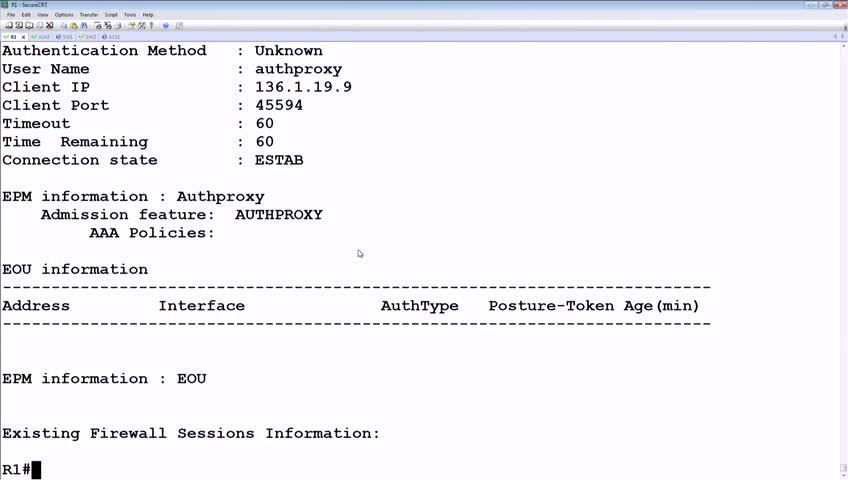The height and width of the screenshot is (480, 848).
Task: Open the Script menu
Action: click(x=111, y=15)
